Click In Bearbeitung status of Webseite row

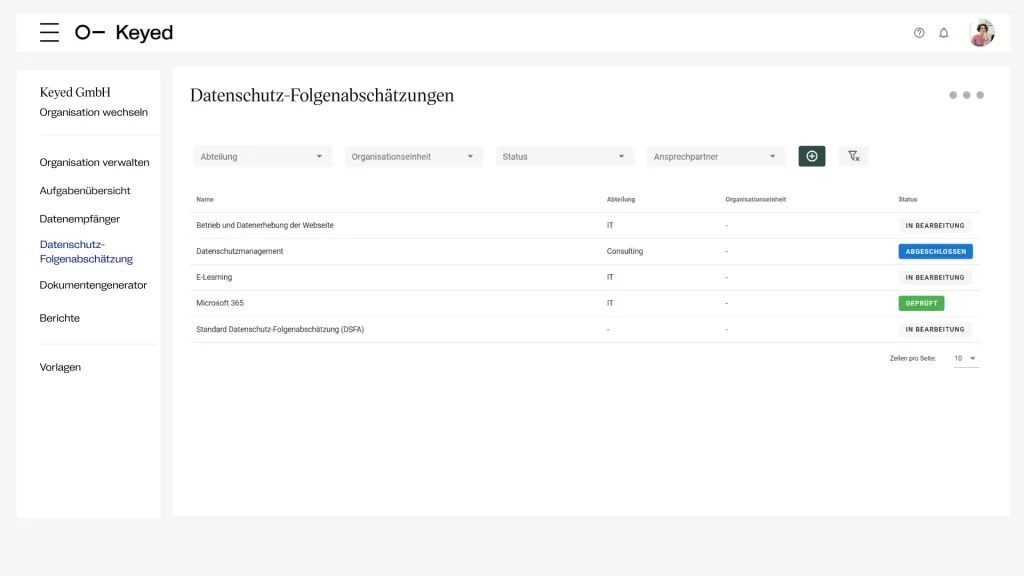click(x=935, y=225)
